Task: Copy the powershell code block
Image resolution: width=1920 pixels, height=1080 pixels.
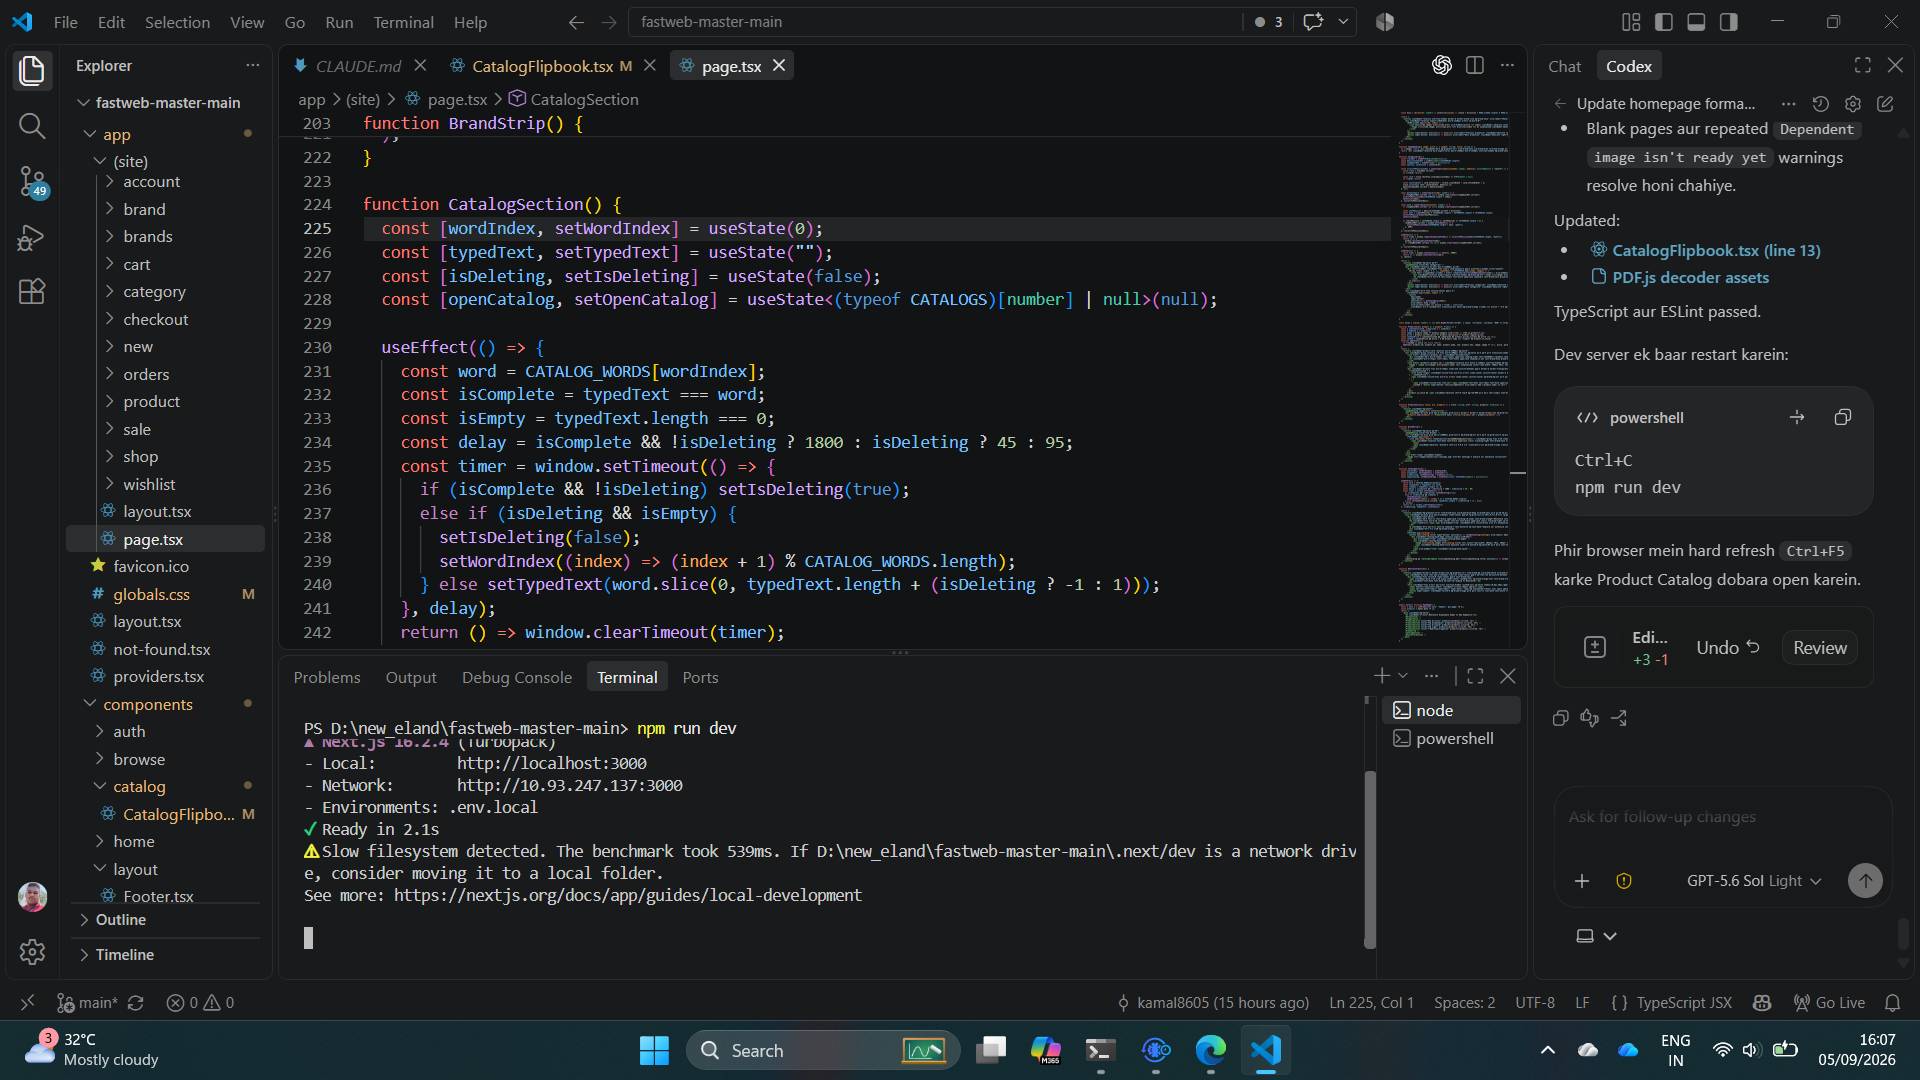Action: tap(1842, 417)
